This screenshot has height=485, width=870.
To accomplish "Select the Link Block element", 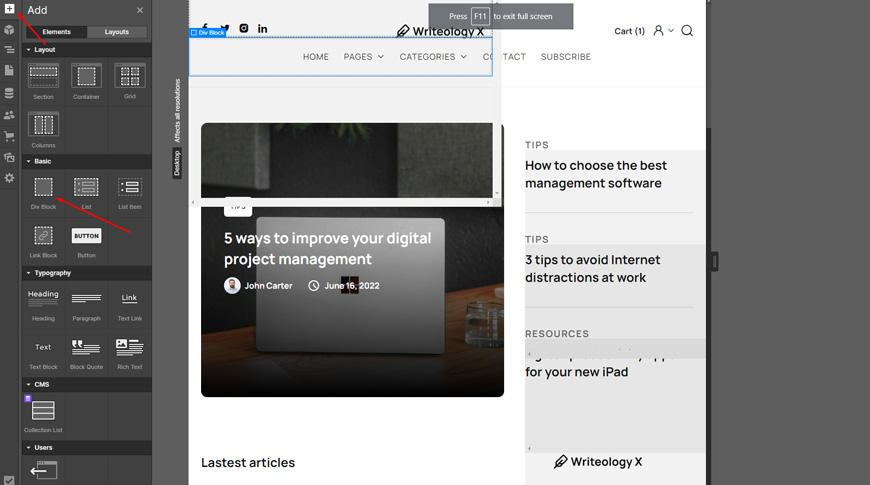I will pos(43,241).
